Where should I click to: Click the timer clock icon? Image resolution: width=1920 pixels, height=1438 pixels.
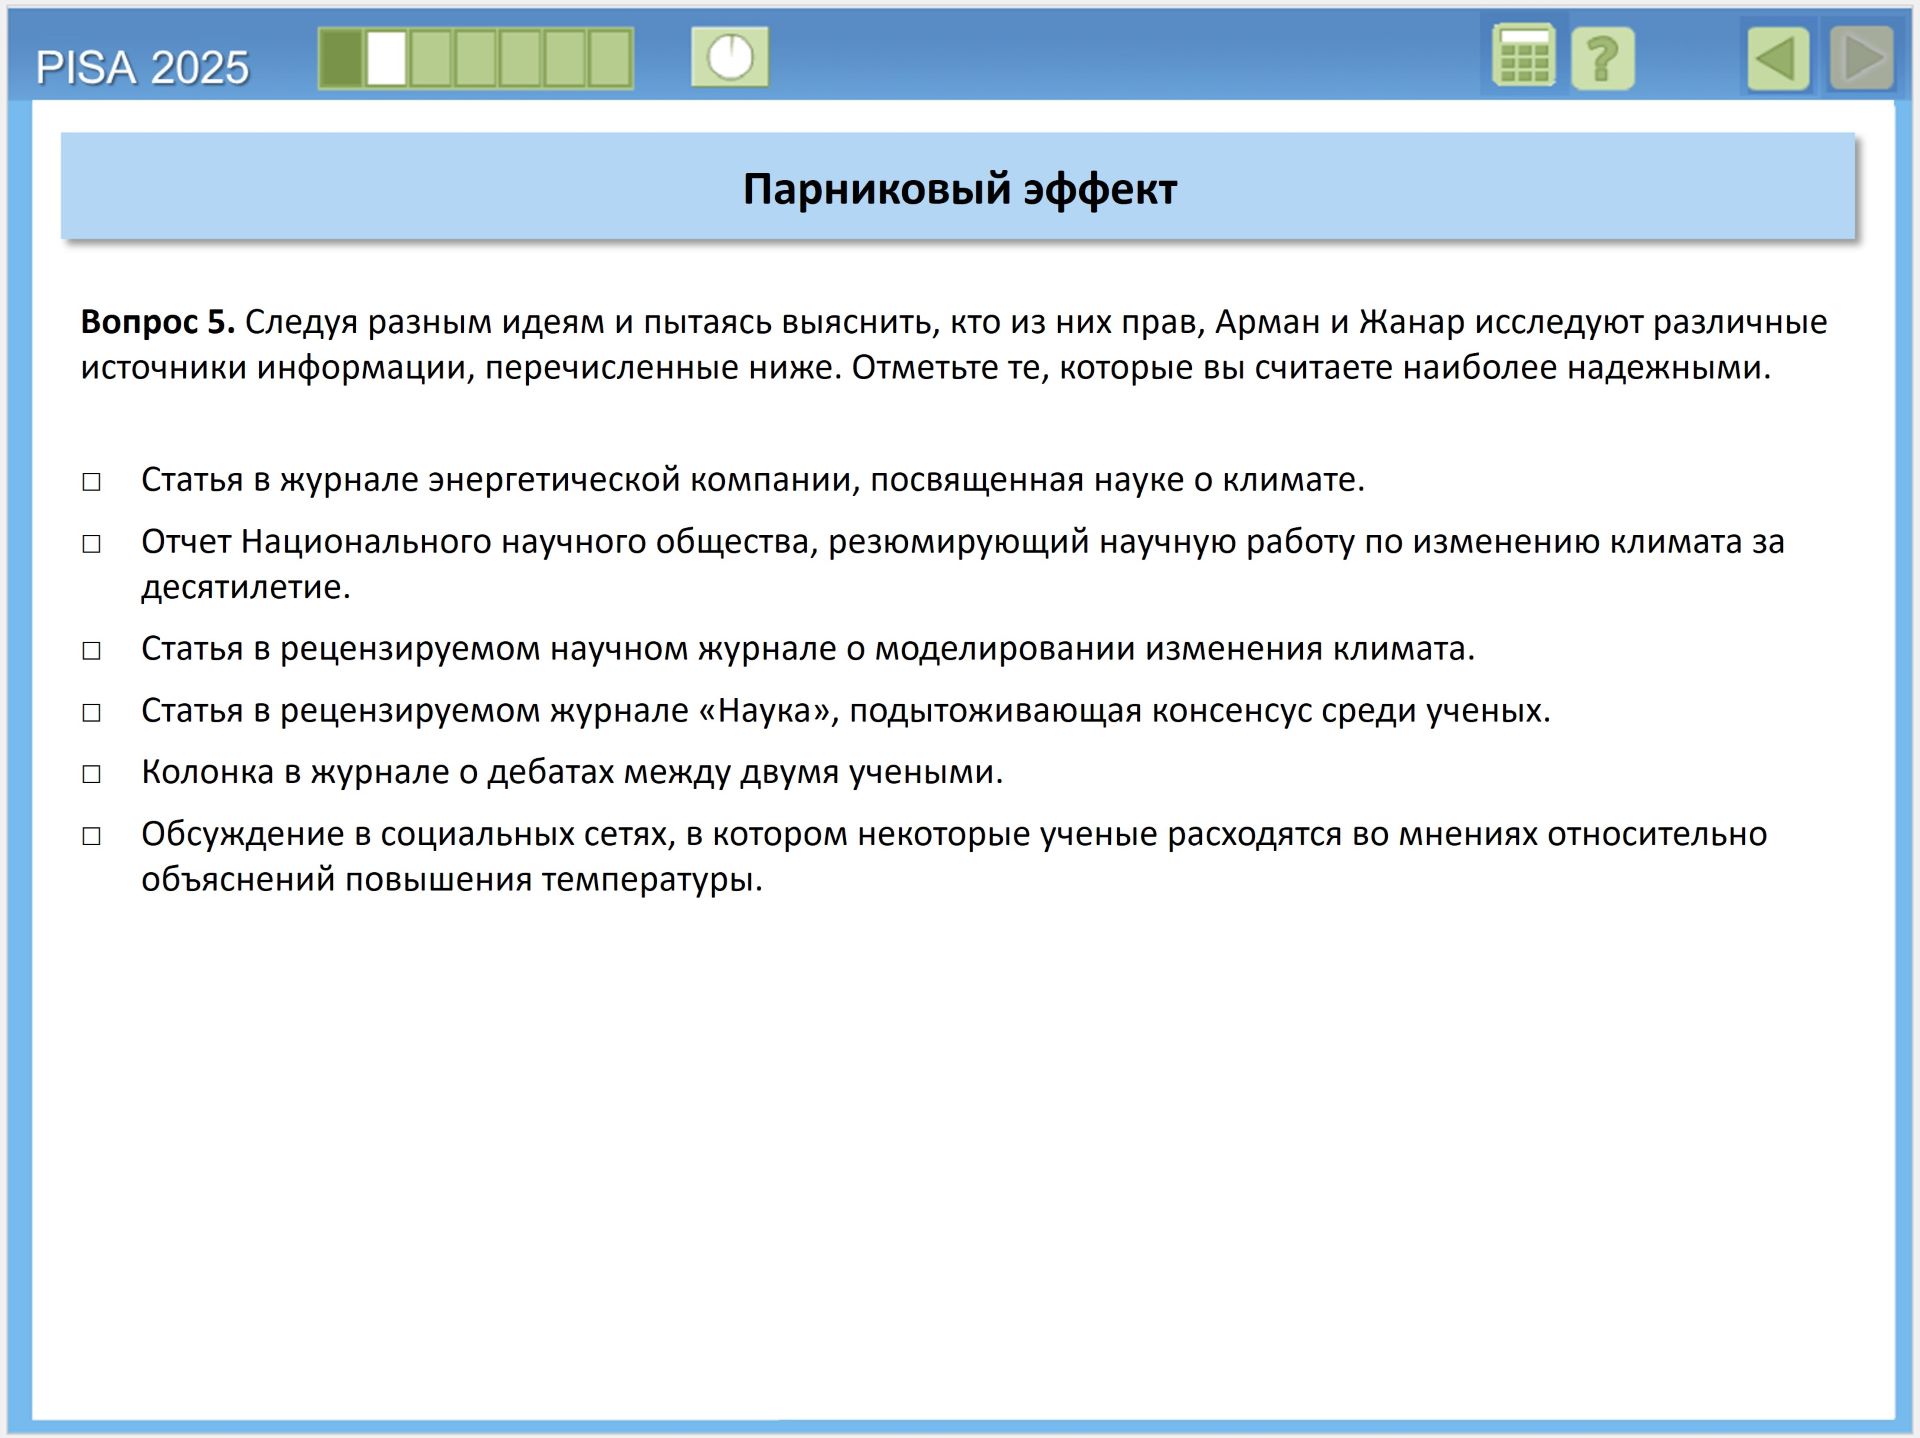[x=730, y=57]
